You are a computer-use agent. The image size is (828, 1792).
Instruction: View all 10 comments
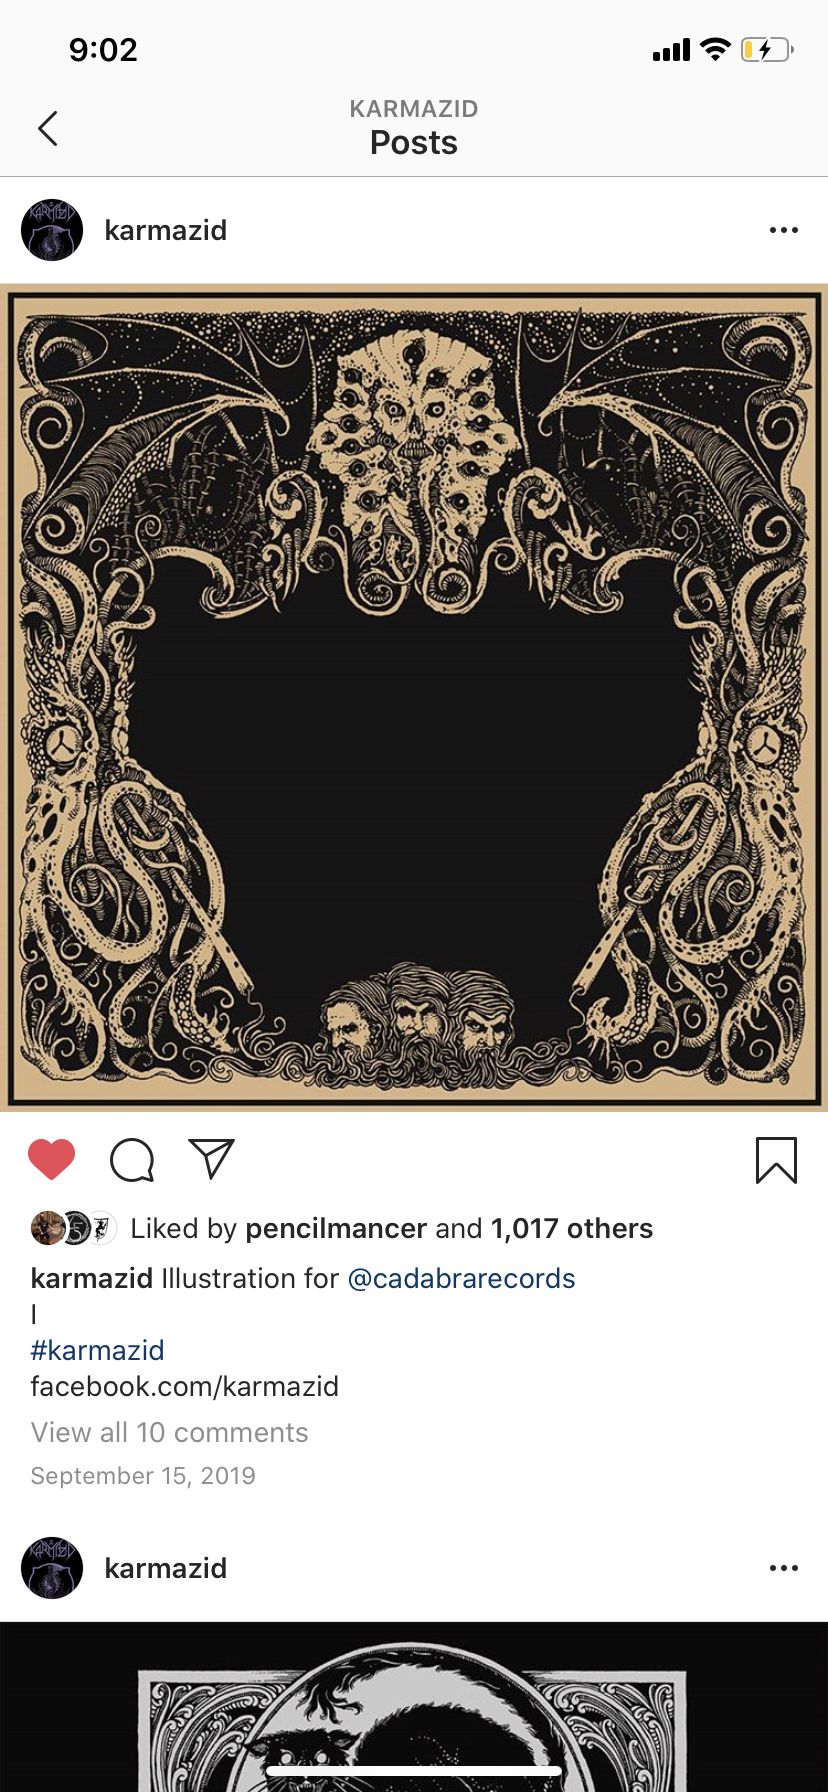(169, 1432)
